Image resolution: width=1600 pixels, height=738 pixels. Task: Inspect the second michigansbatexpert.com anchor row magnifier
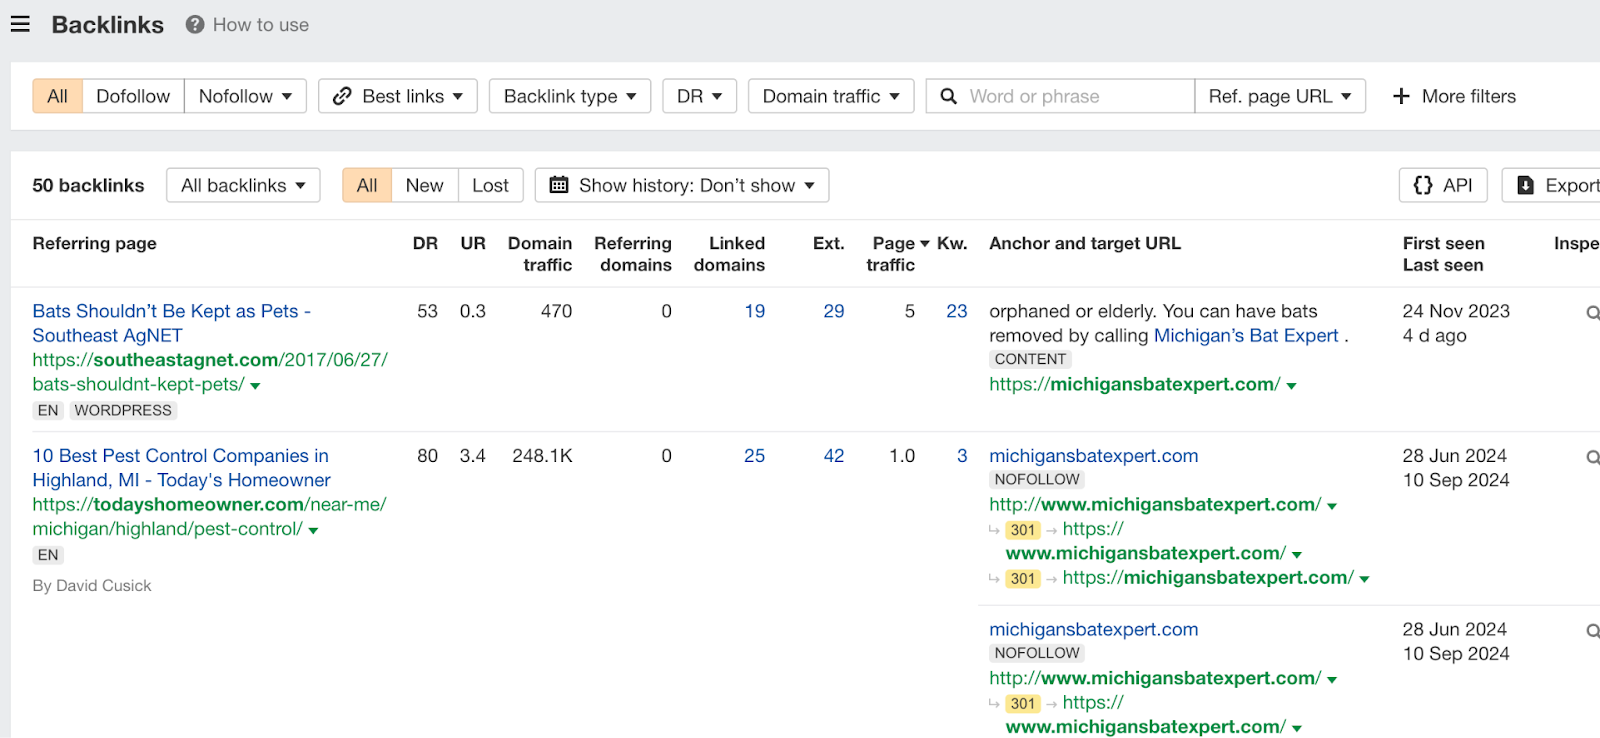pos(1593,631)
